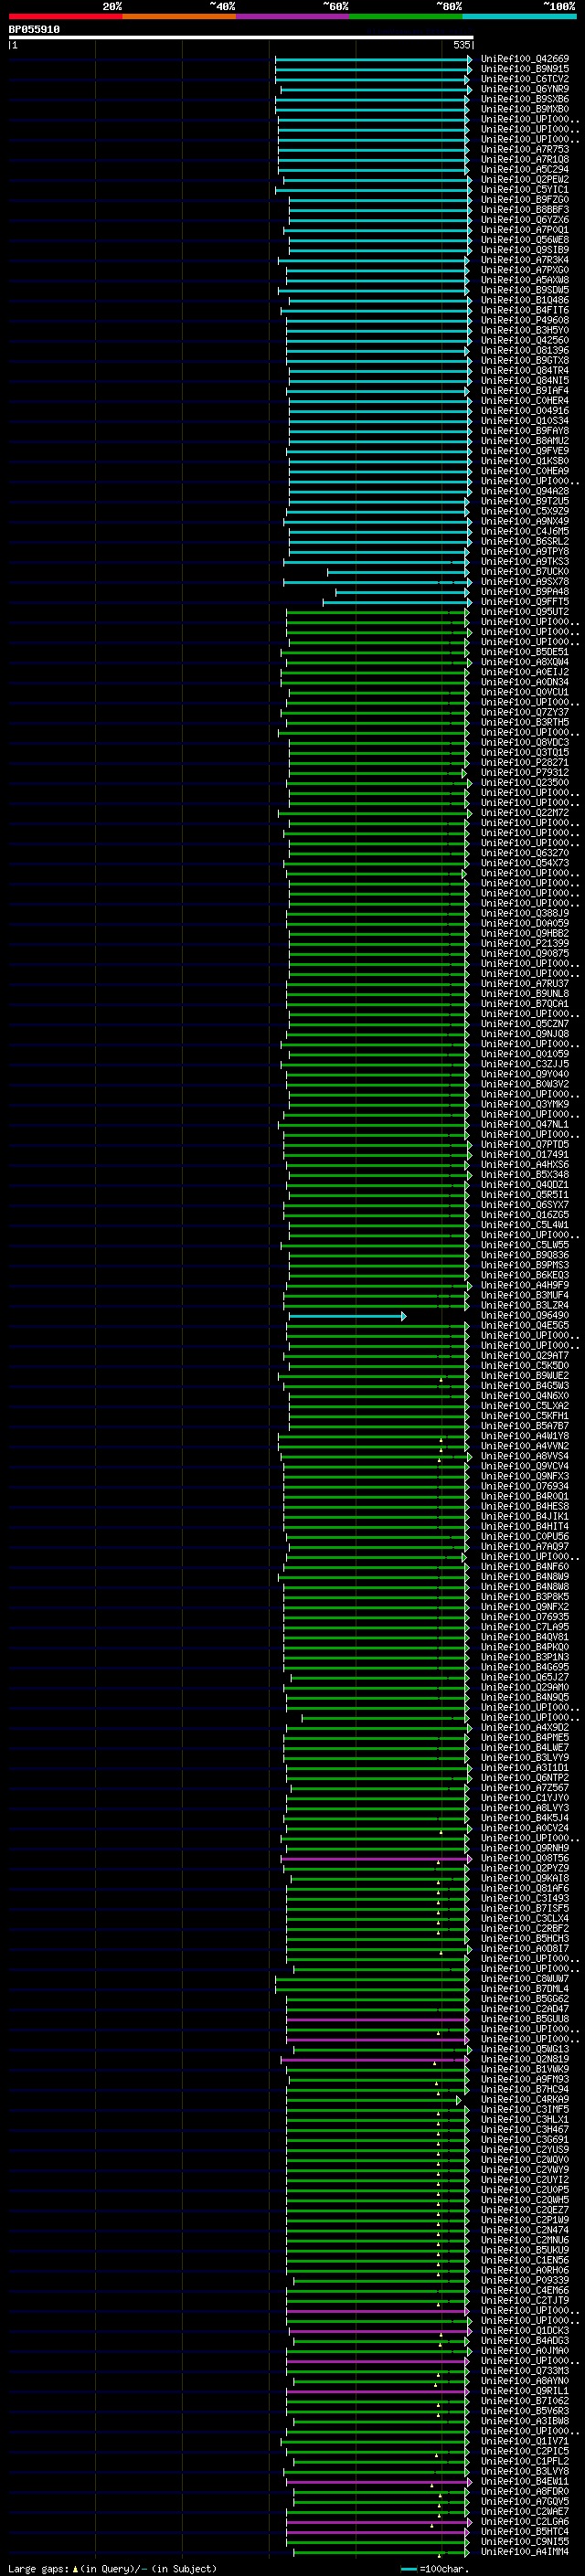The height and width of the screenshot is (2576, 585).
Task: Open hit UniRef100_C6TCV2
Action: point(524,79)
